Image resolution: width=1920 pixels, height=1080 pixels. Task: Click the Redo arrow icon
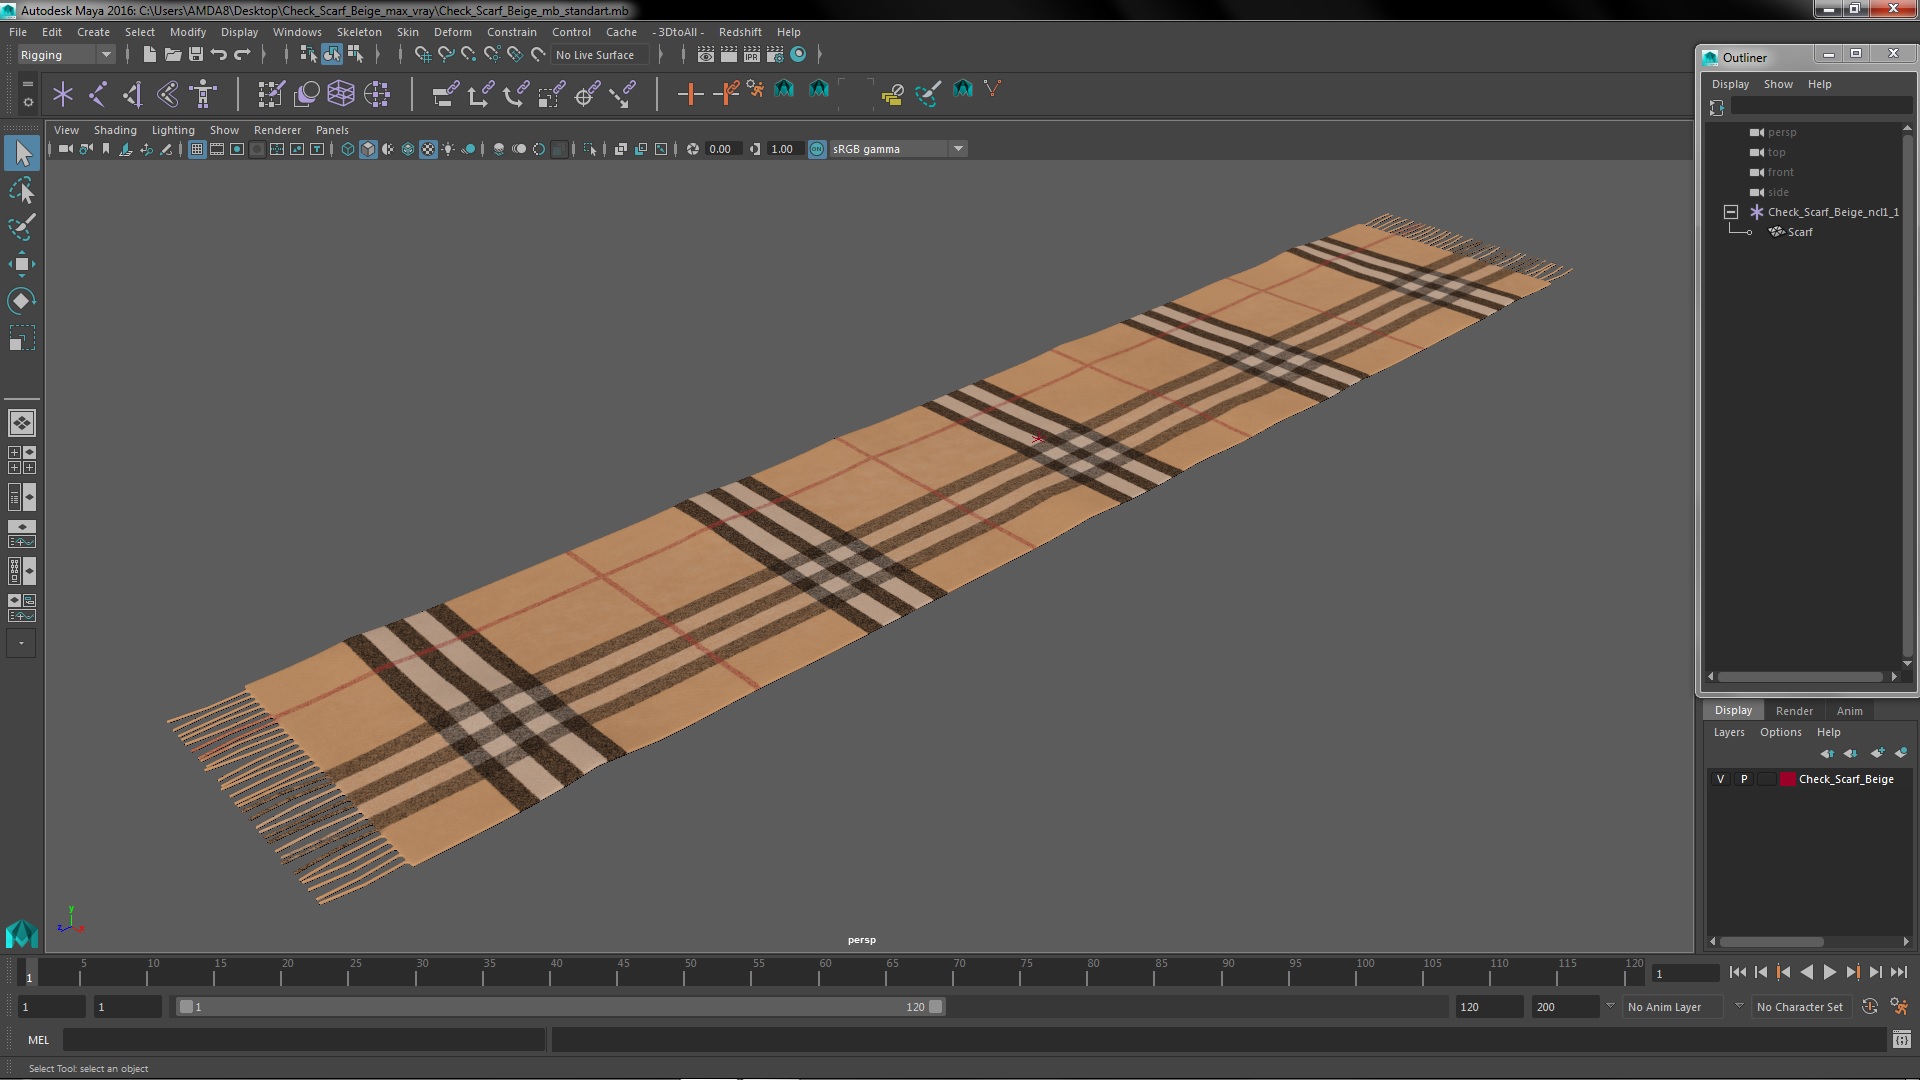pos(242,55)
